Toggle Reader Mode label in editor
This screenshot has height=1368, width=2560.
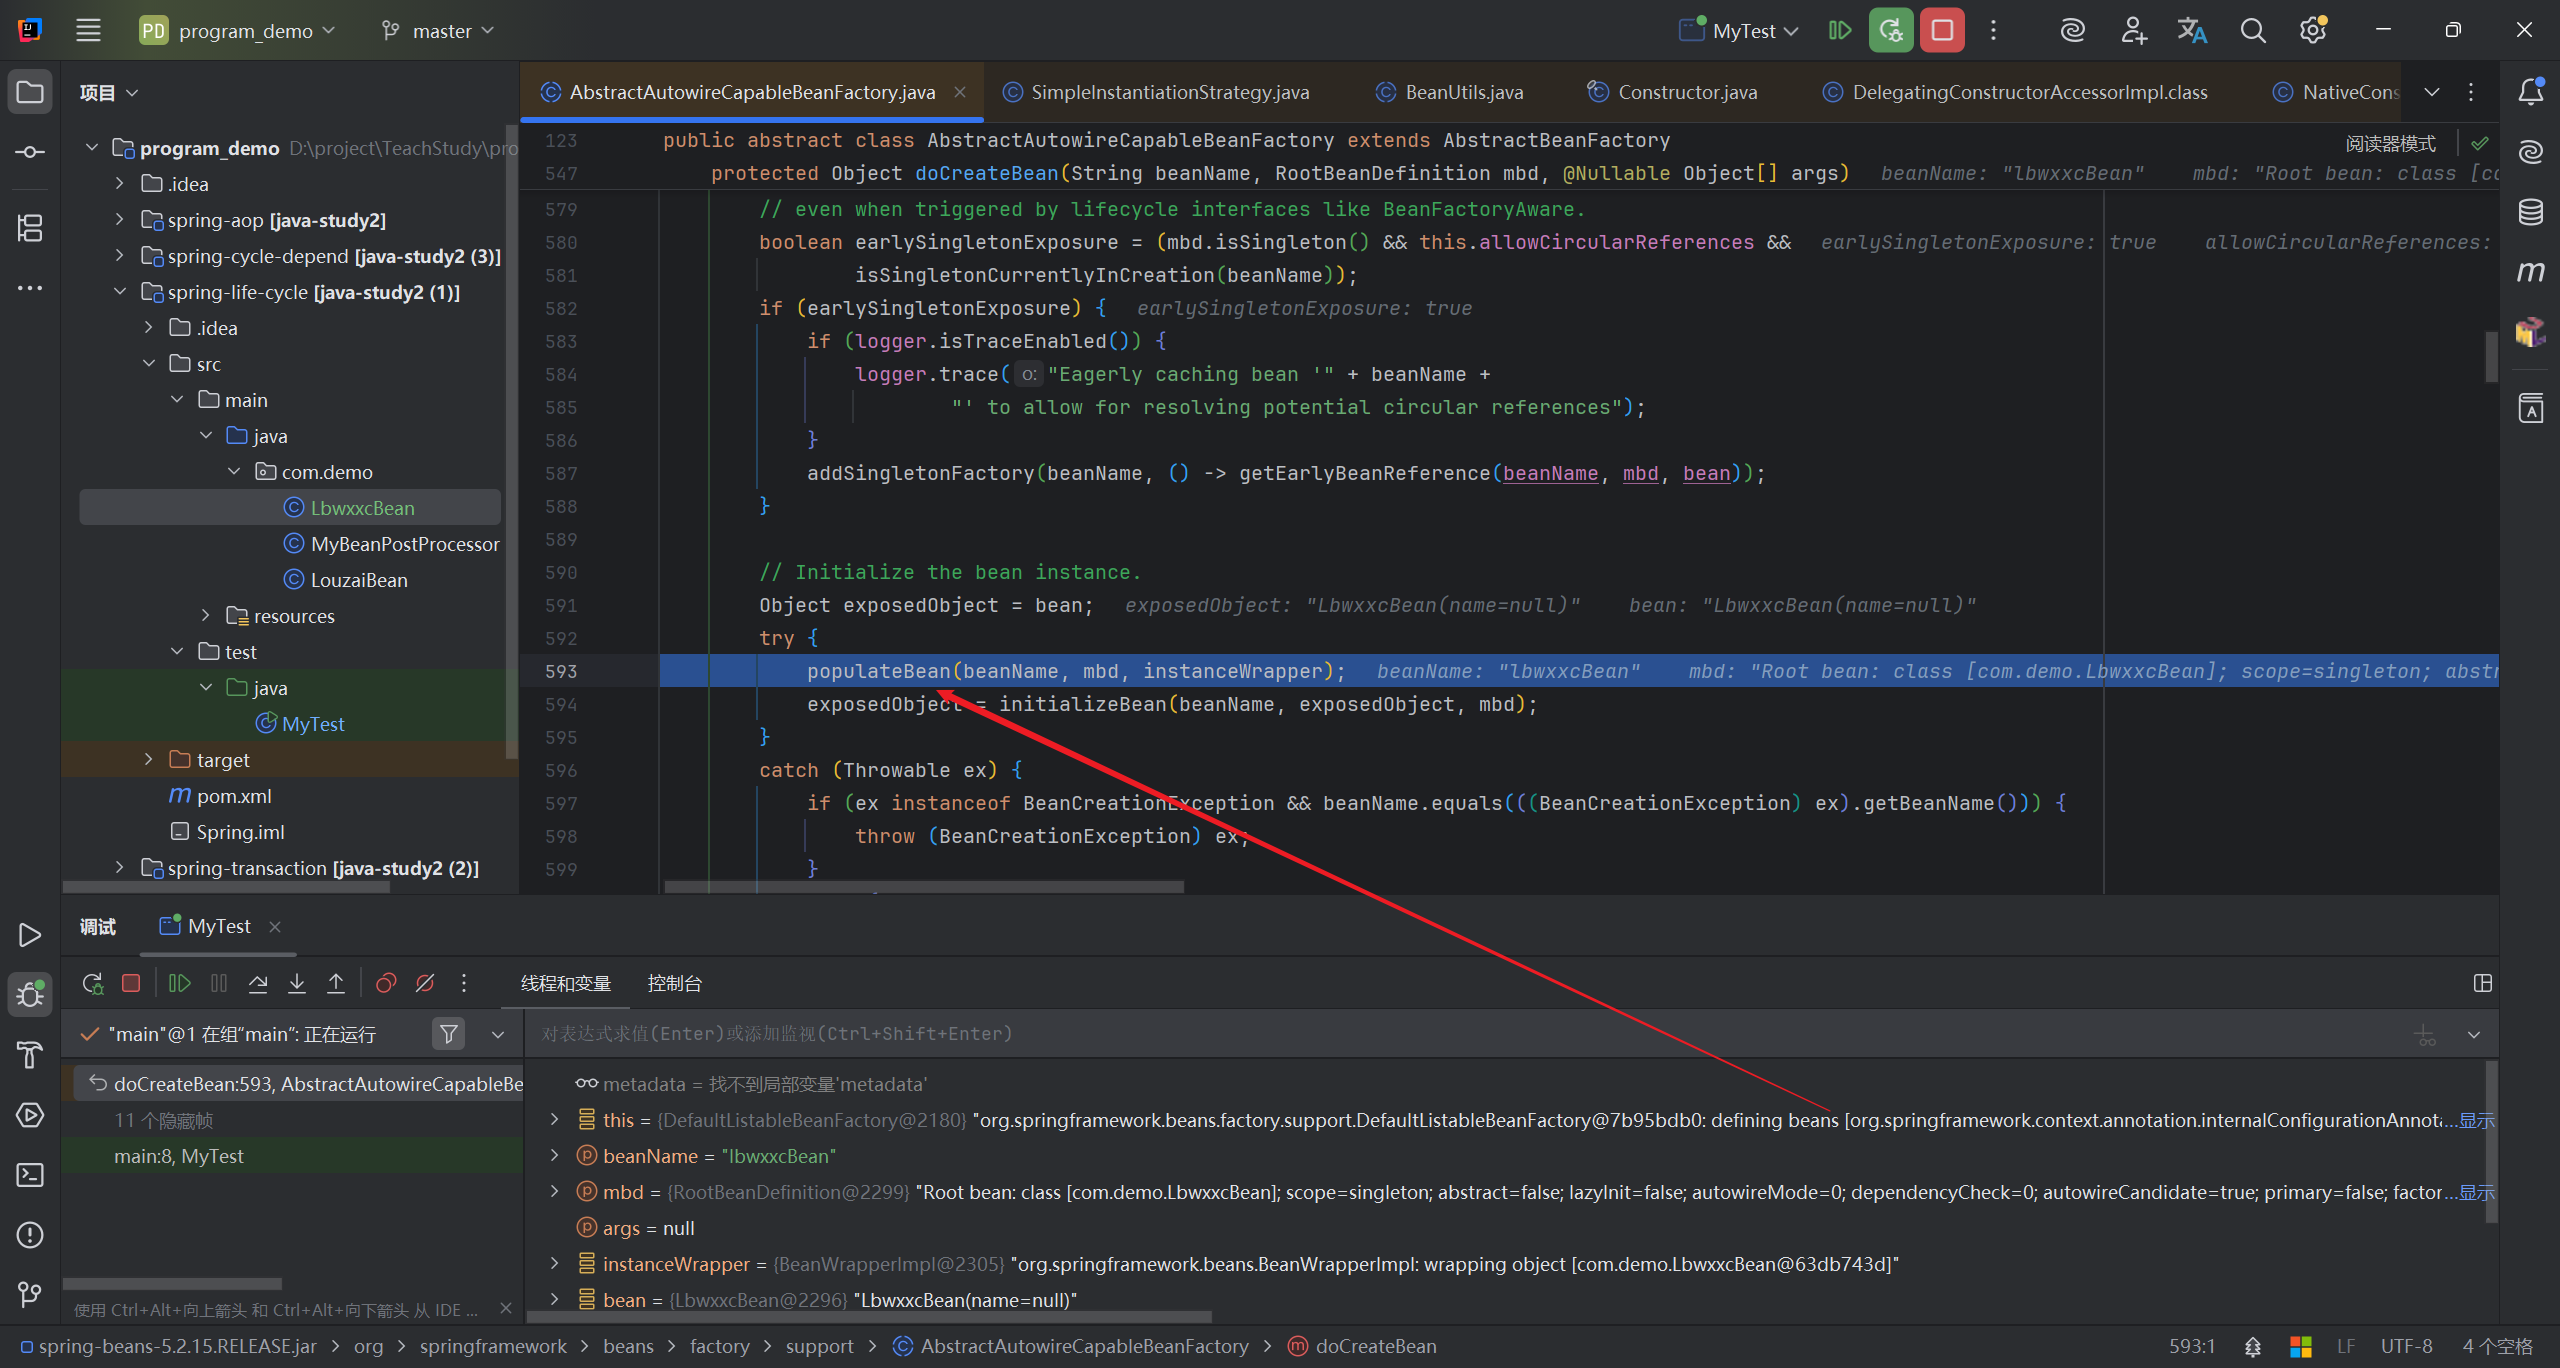click(x=2390, y=143)
